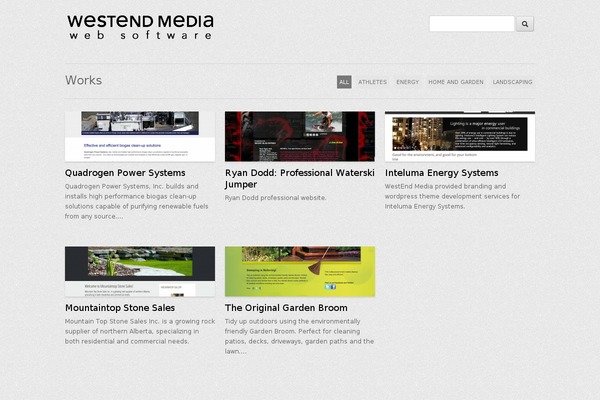Screen dimensions: 600x400
Task: Focus the search text field
Action: click(471, 24)
